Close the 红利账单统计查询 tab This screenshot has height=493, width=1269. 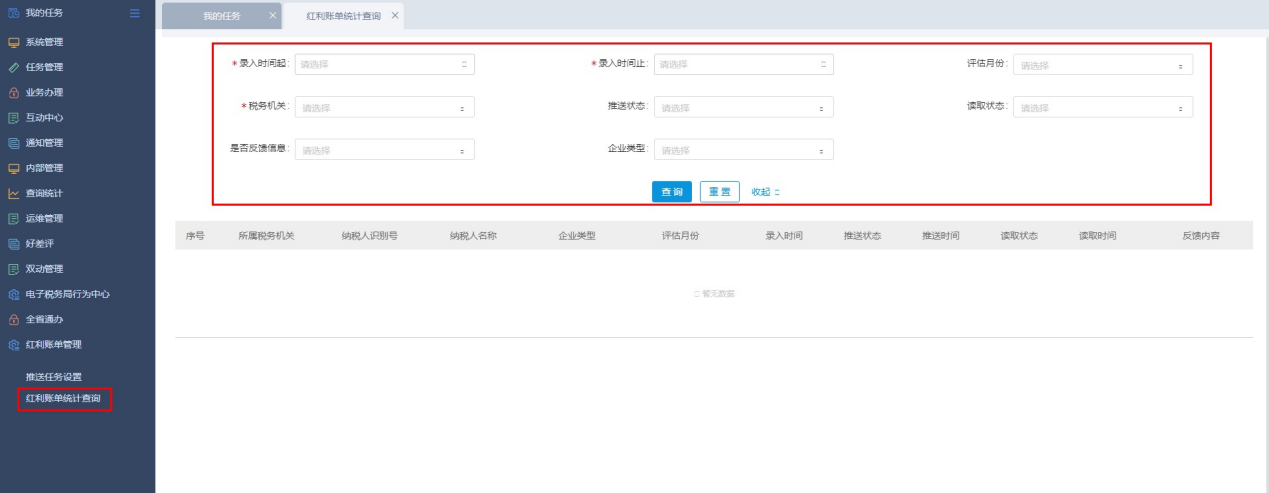[x=395, y=16]
